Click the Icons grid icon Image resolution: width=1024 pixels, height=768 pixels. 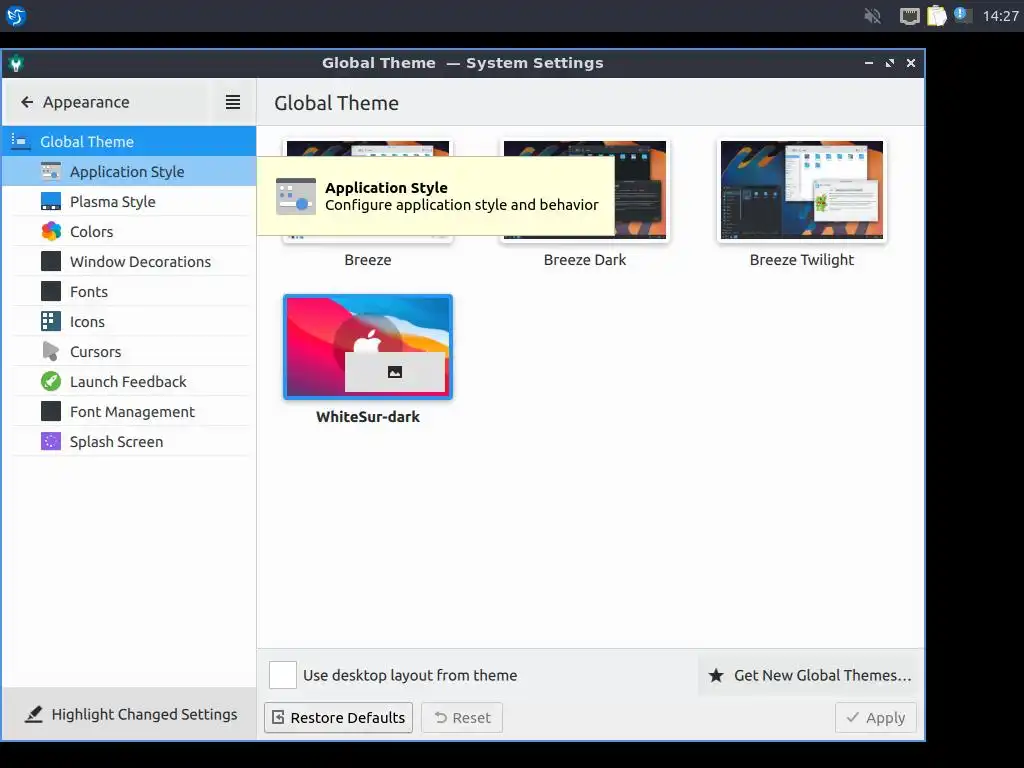click(51, 321)
